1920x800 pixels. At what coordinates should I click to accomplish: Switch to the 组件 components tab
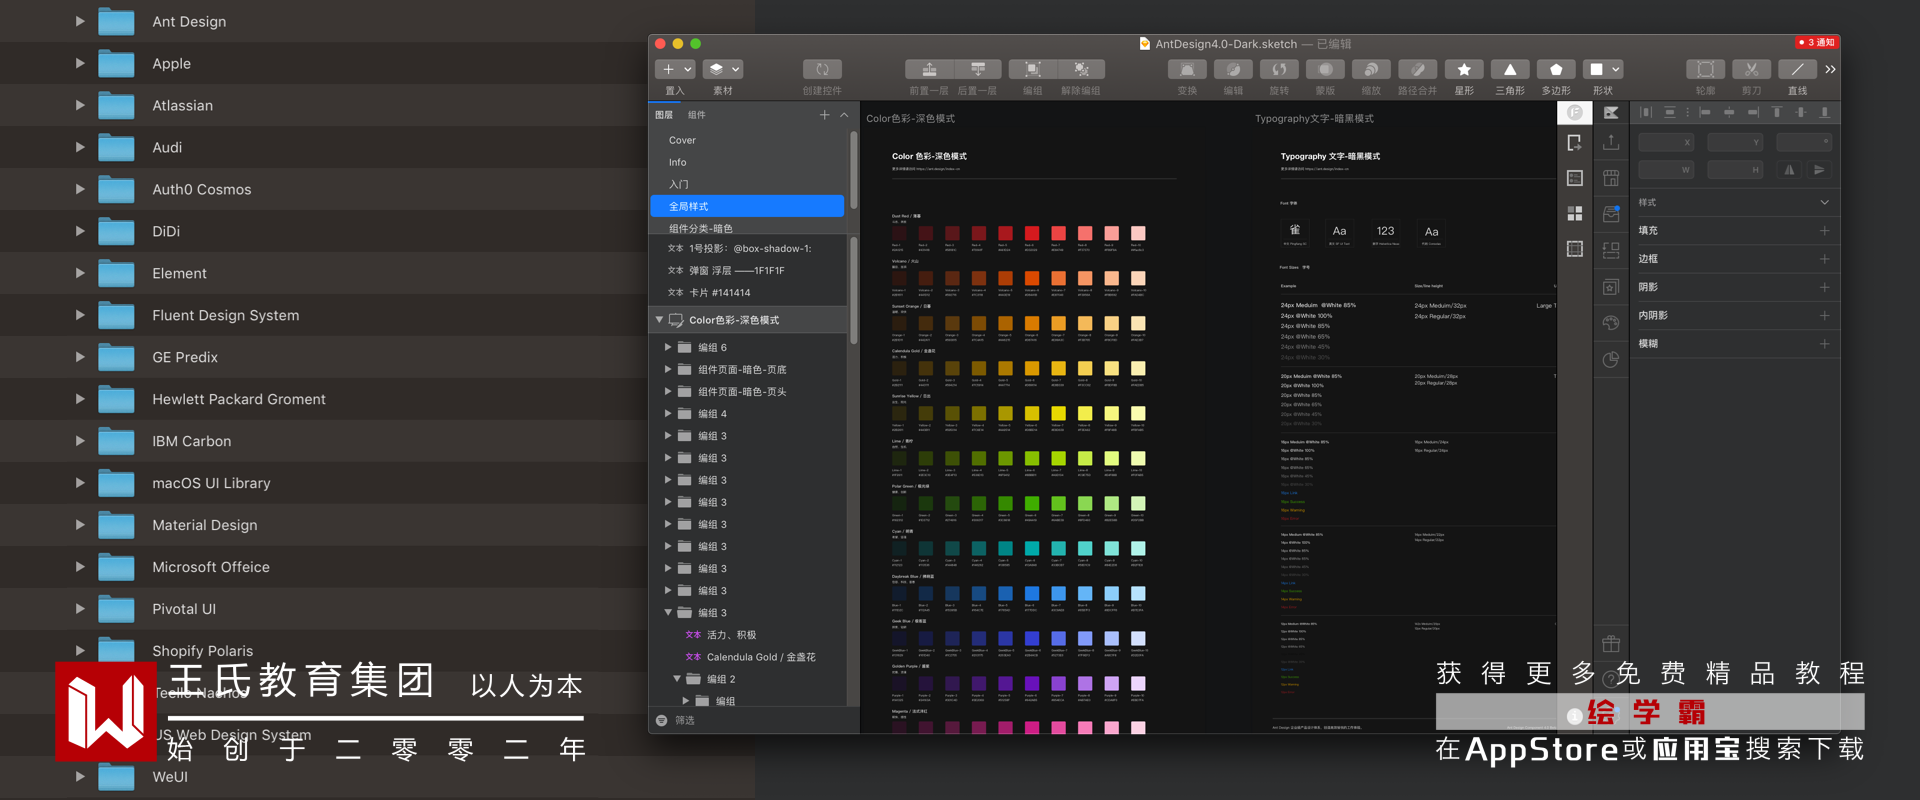coord(697,115)
